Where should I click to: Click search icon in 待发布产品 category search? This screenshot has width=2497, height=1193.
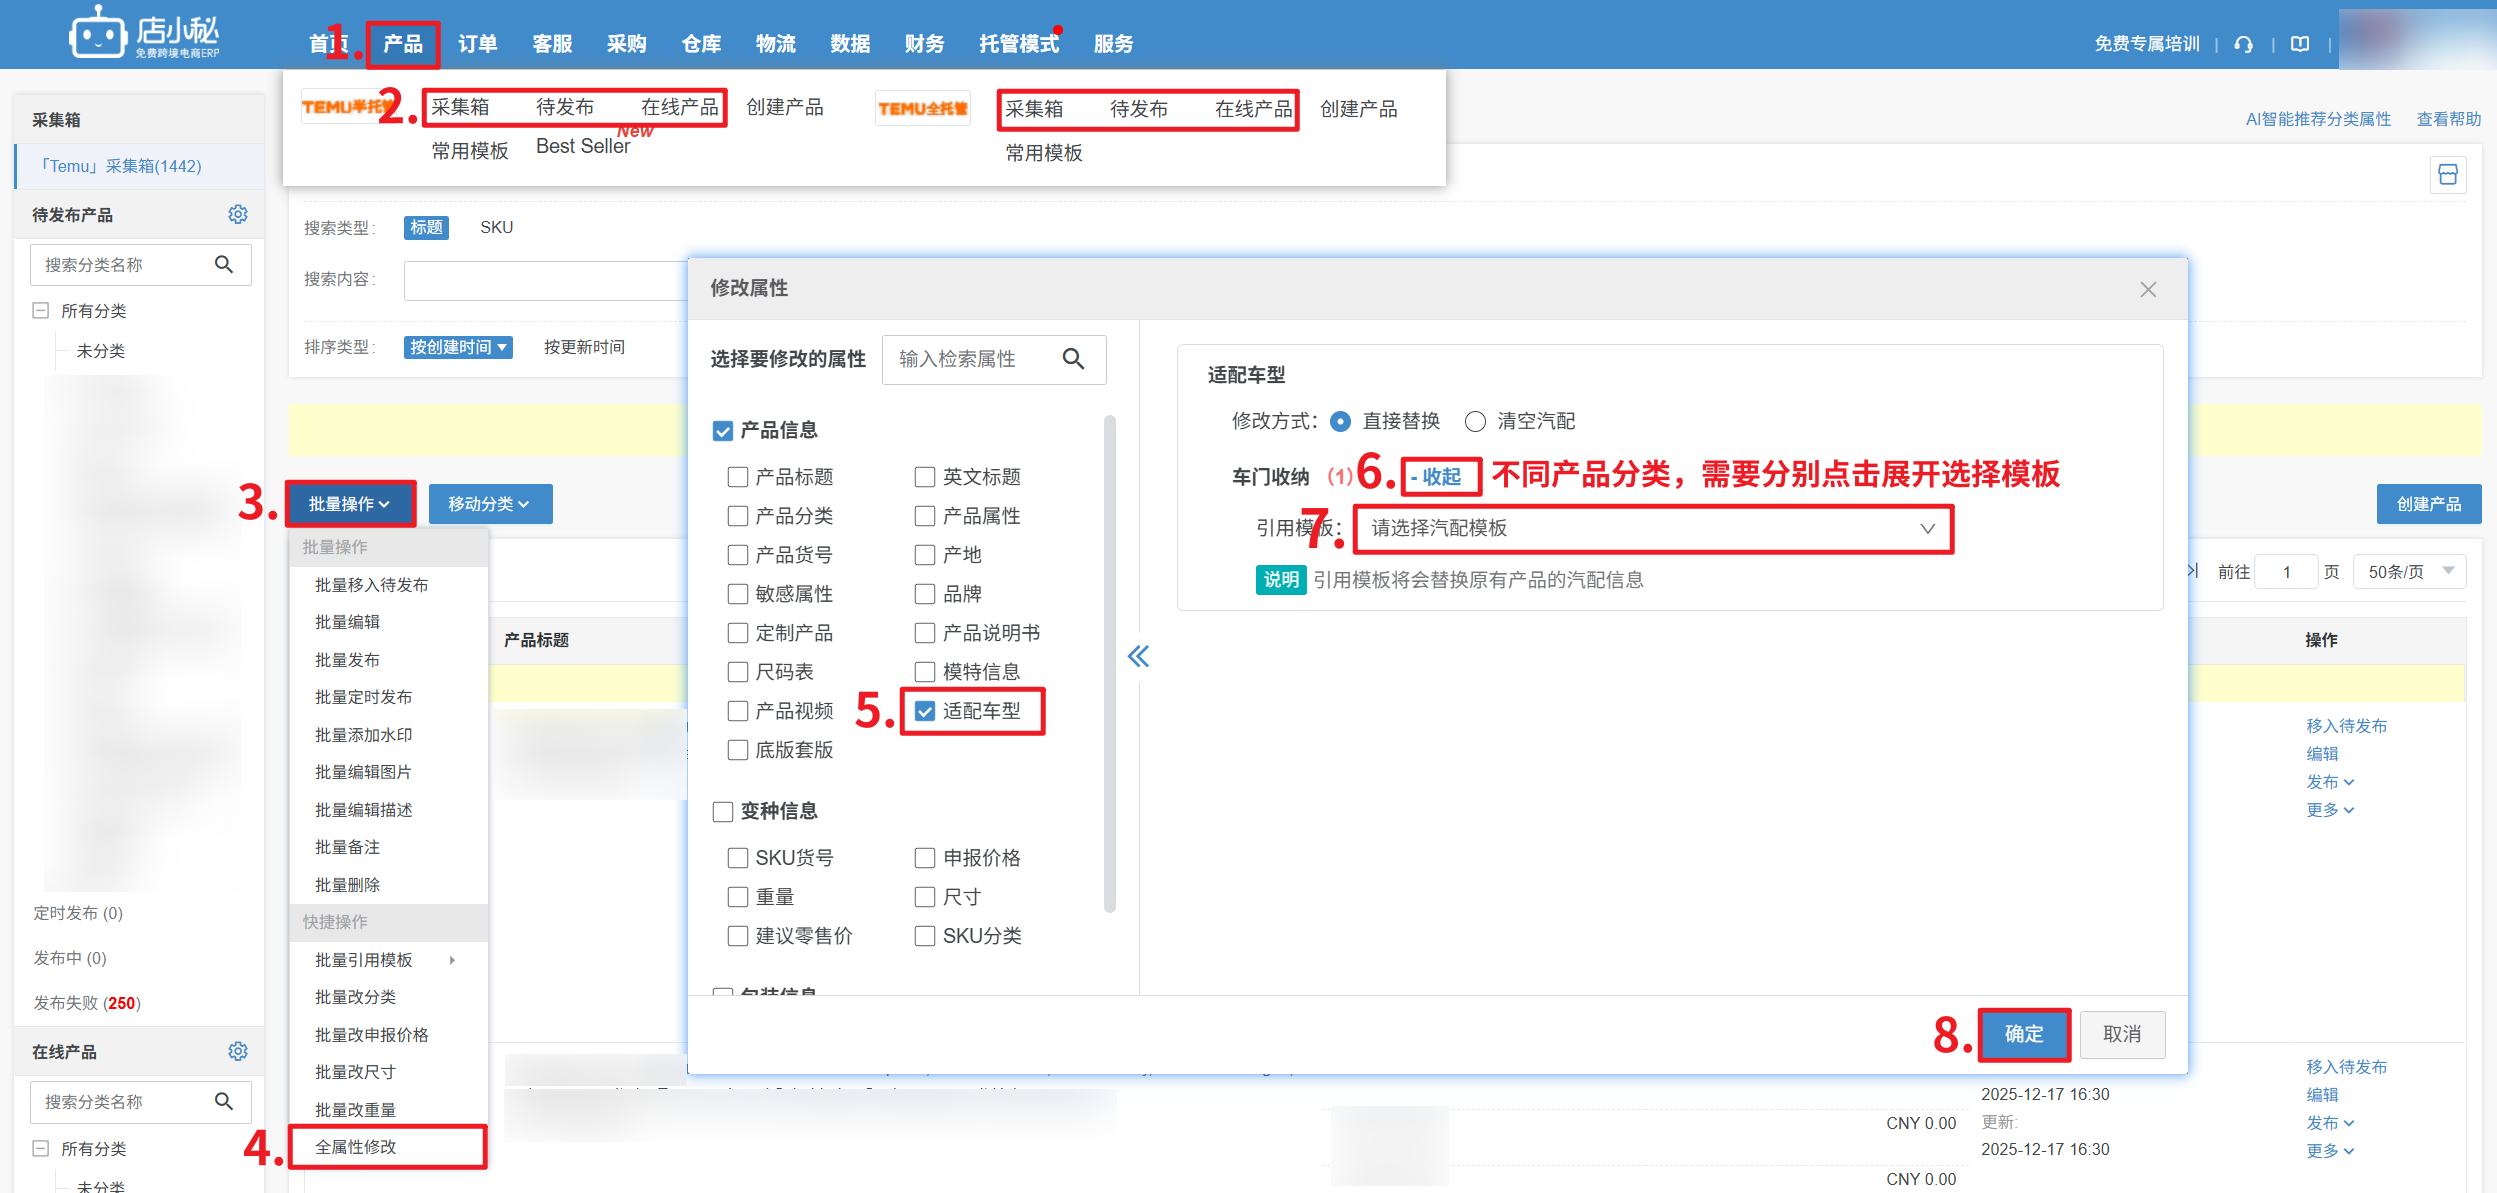click(224, 265)
